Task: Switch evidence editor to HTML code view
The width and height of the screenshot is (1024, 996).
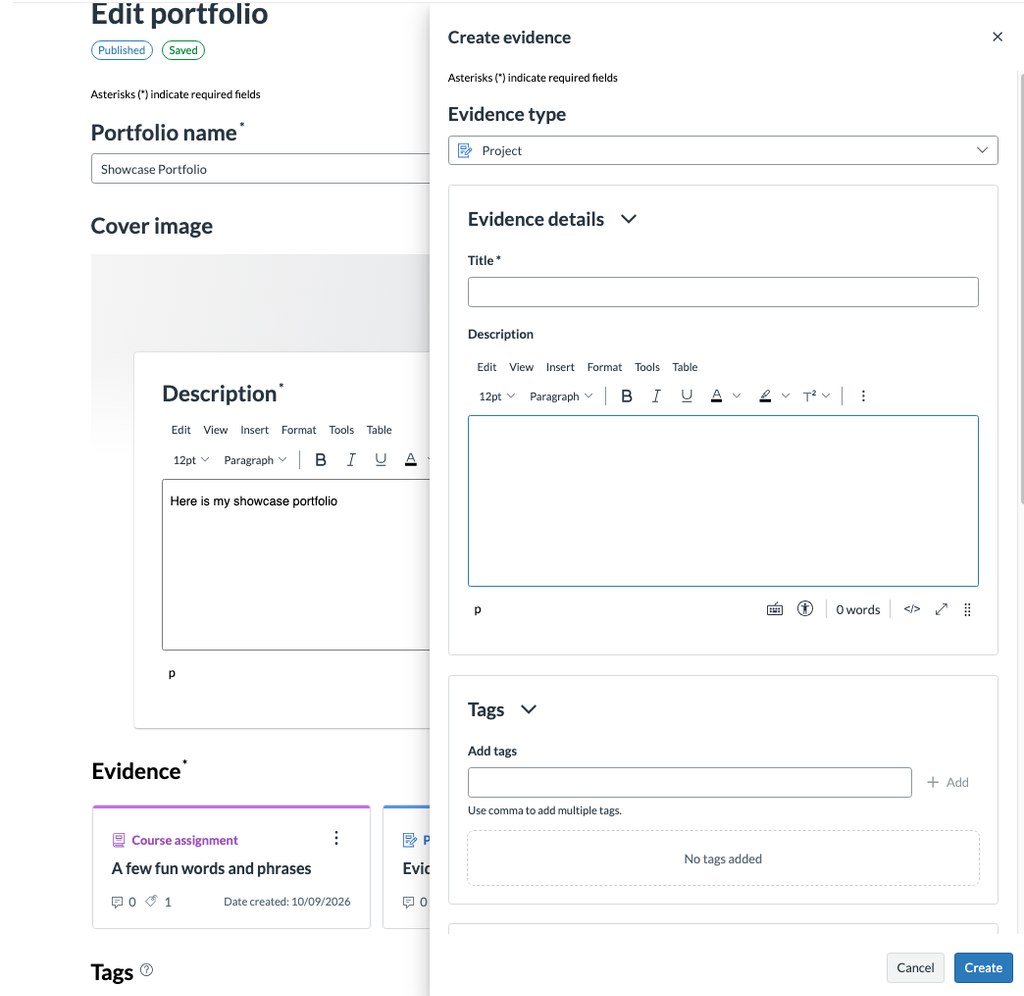Action: (912, 609)
